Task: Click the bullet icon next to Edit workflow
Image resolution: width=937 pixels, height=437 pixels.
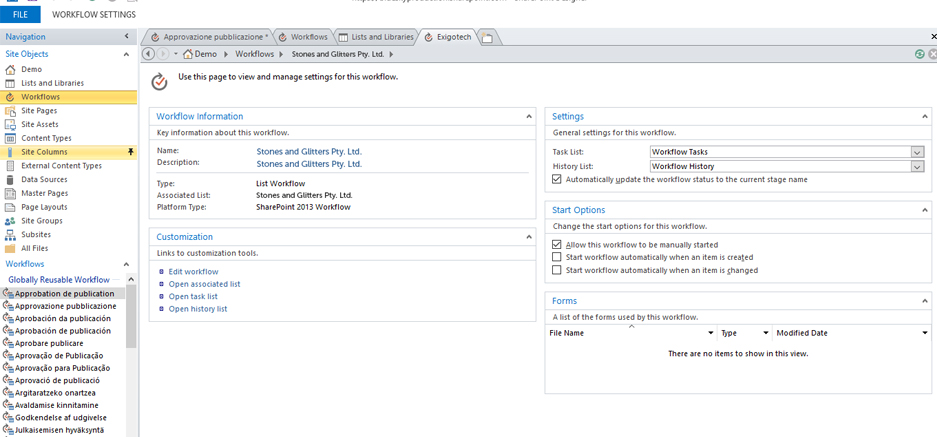Action: [161, 271]
